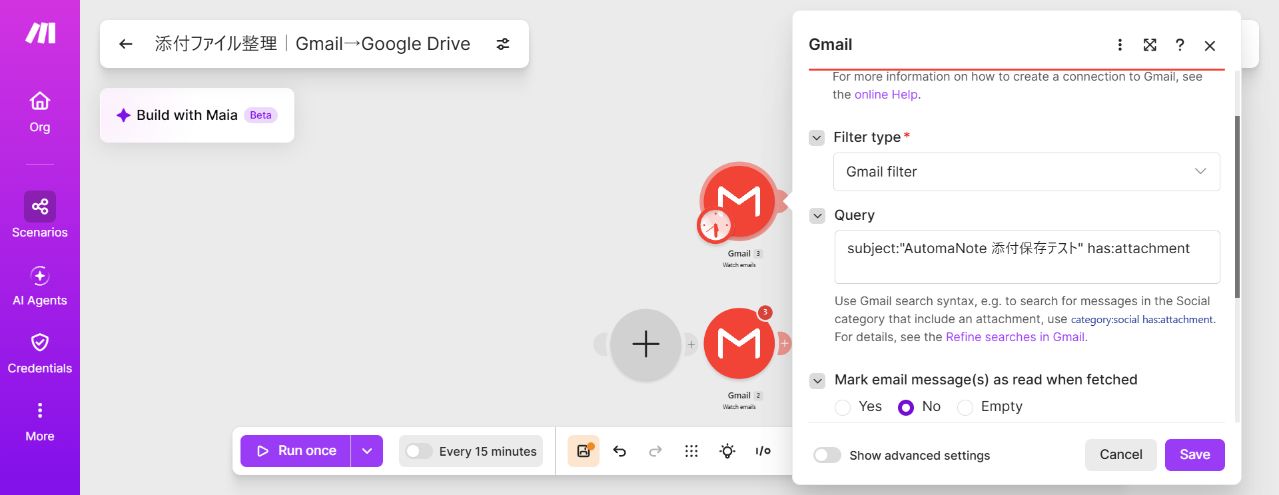Open the Org home page
Screen dimensions: 1279x495
pyautogui.click(x=40, y=112)
